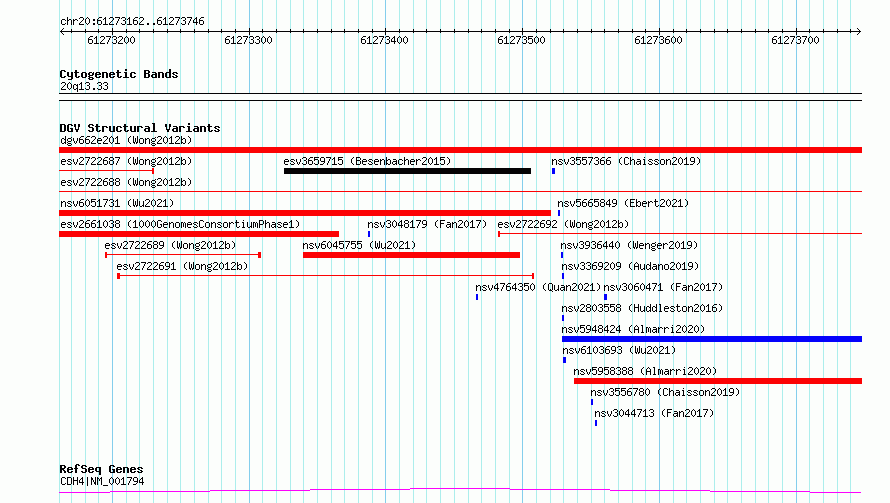Click the esv2722688 (Wong2012b) label
This screenshot has width=890, height=503.
(x=126, y=182)
